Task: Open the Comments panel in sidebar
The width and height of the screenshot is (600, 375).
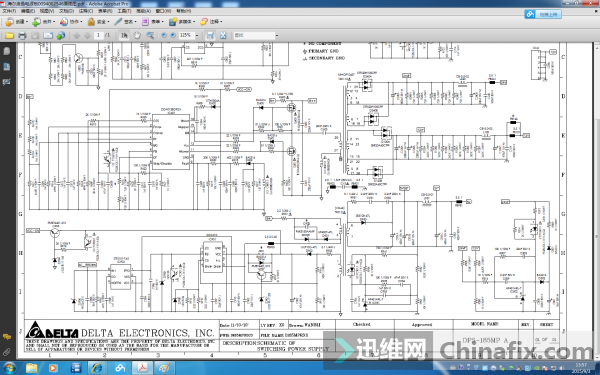Action: tap(7, 337)
